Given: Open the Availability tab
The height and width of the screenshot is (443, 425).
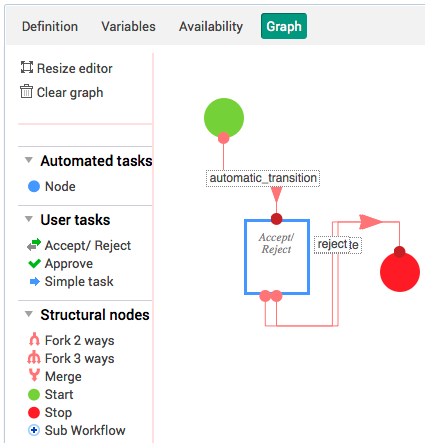Looking at the screenshot, I should [x=211, y=26].
